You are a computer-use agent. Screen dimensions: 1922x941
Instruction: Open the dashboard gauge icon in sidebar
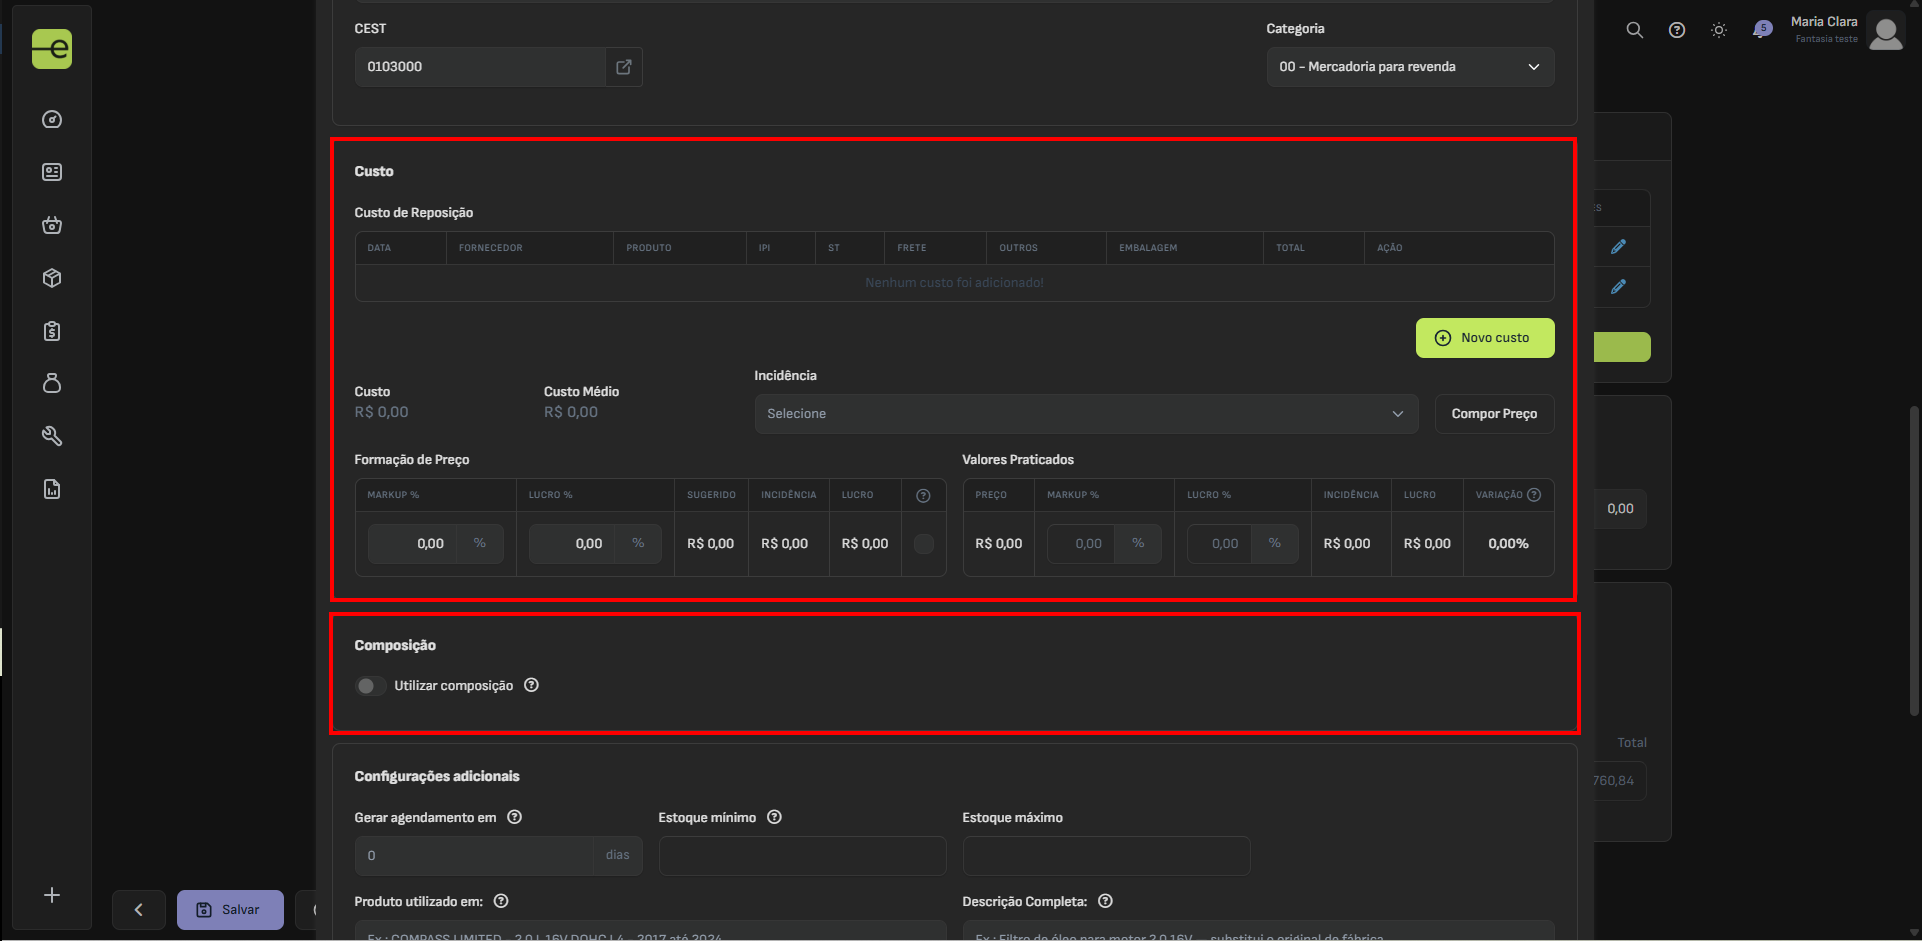tap(52, 120)
